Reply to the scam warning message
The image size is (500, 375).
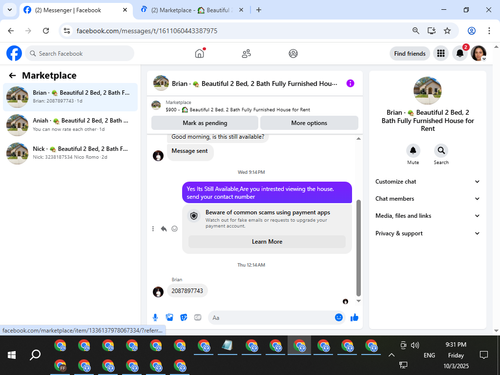click(x=164, y=229)
